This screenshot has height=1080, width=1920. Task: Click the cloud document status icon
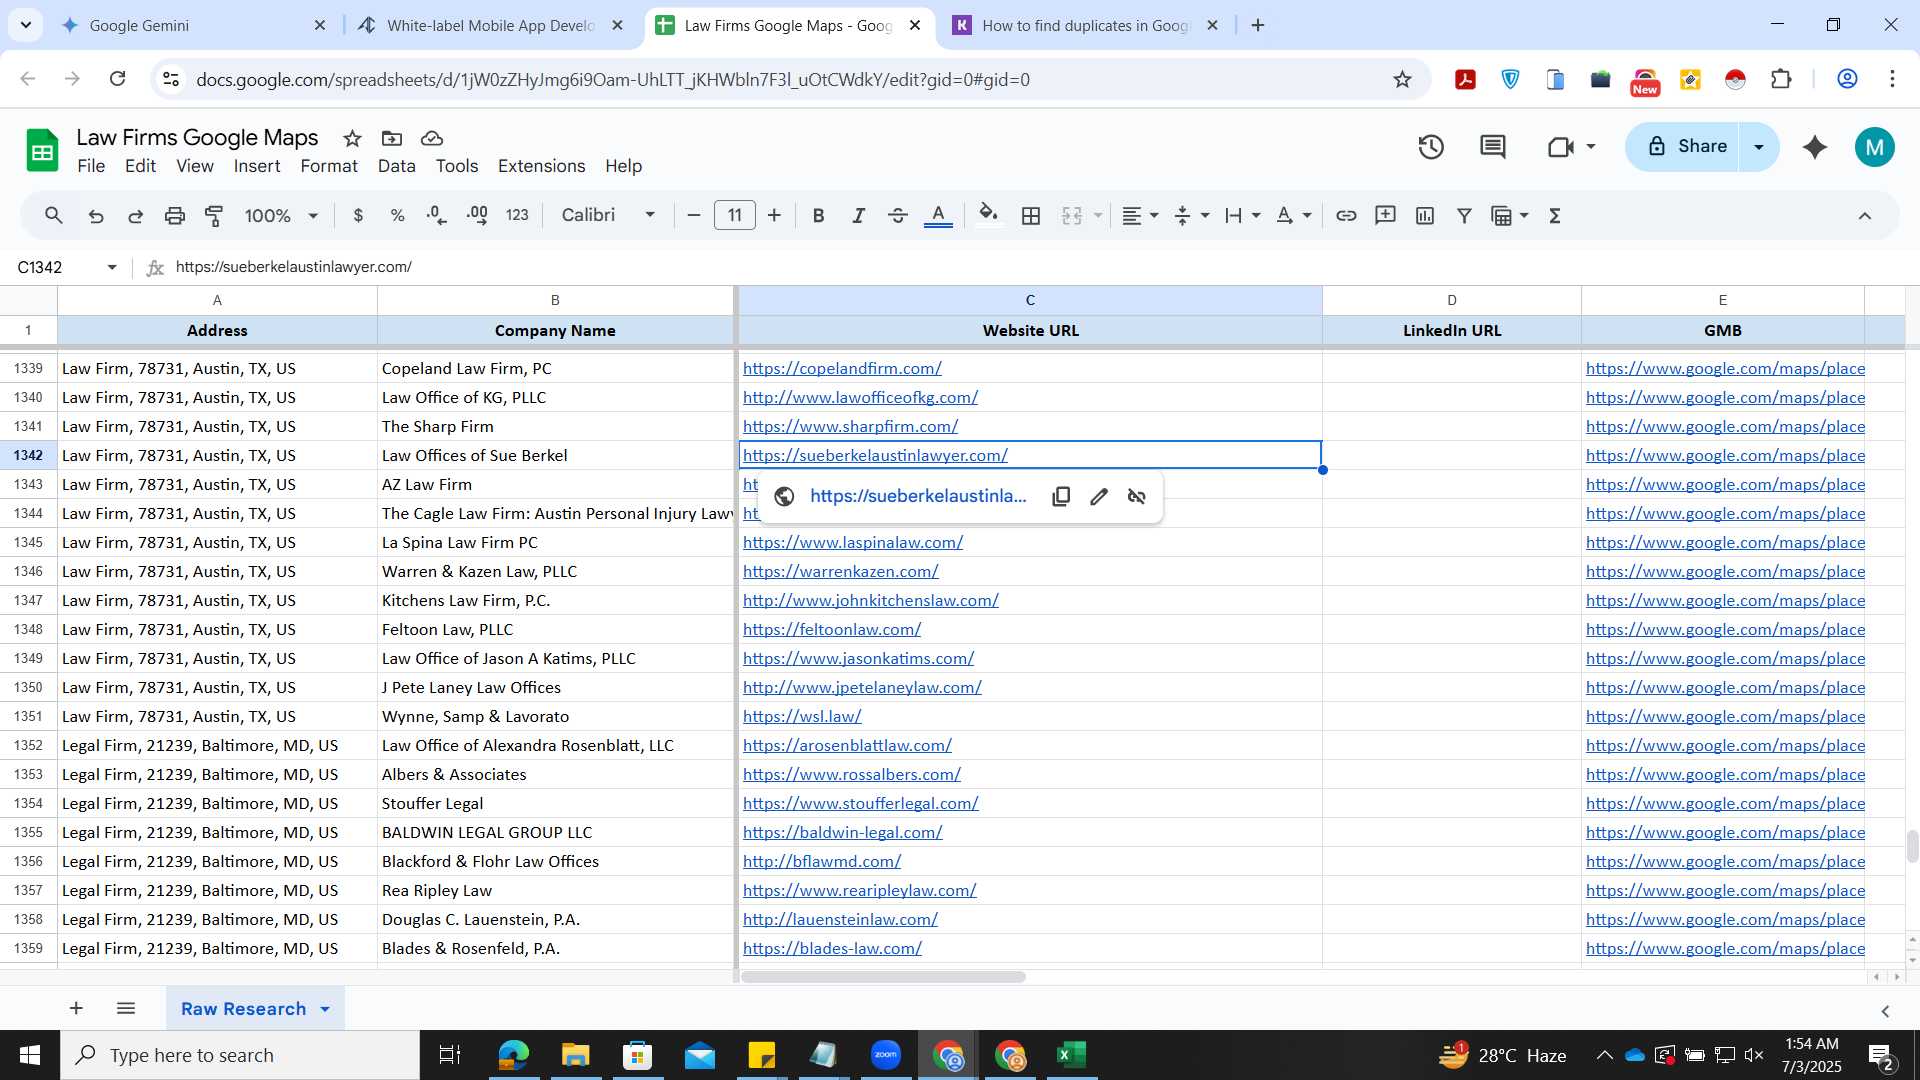pos(432,138)
